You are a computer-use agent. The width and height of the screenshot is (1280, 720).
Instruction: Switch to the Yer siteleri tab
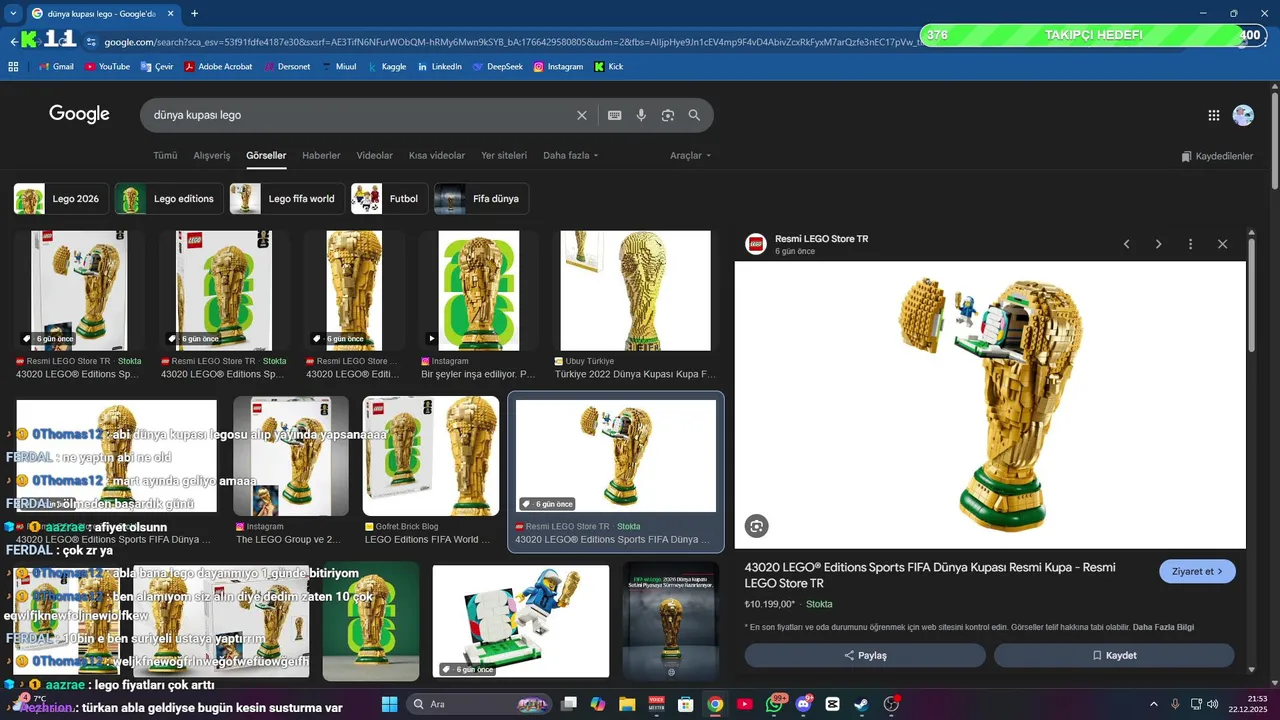tap(504, 156)
